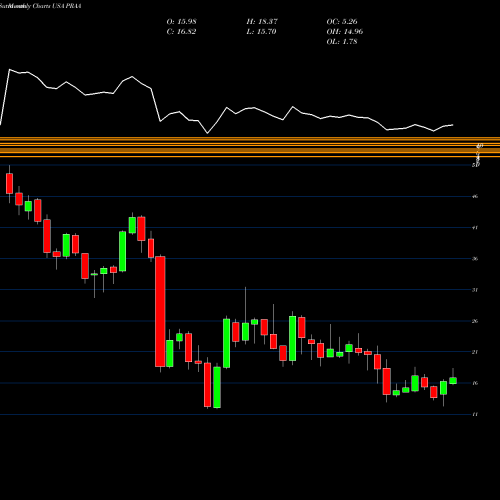Click the price axis label '11'
This screenshot has height=500, width=500.
pos(475,414)
